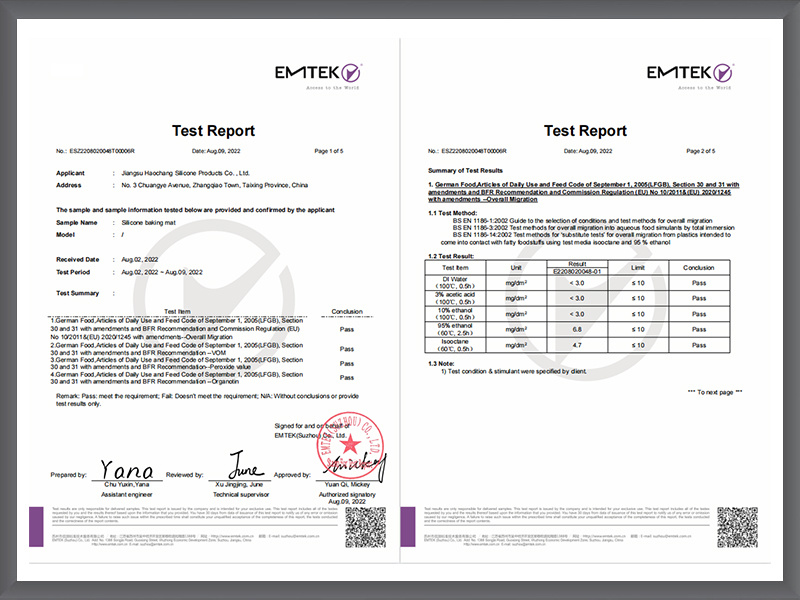This screenshot has height=600, width=800.
Task: Click 'Pass' for the Organotin summary item
Action: coord(347,378)
